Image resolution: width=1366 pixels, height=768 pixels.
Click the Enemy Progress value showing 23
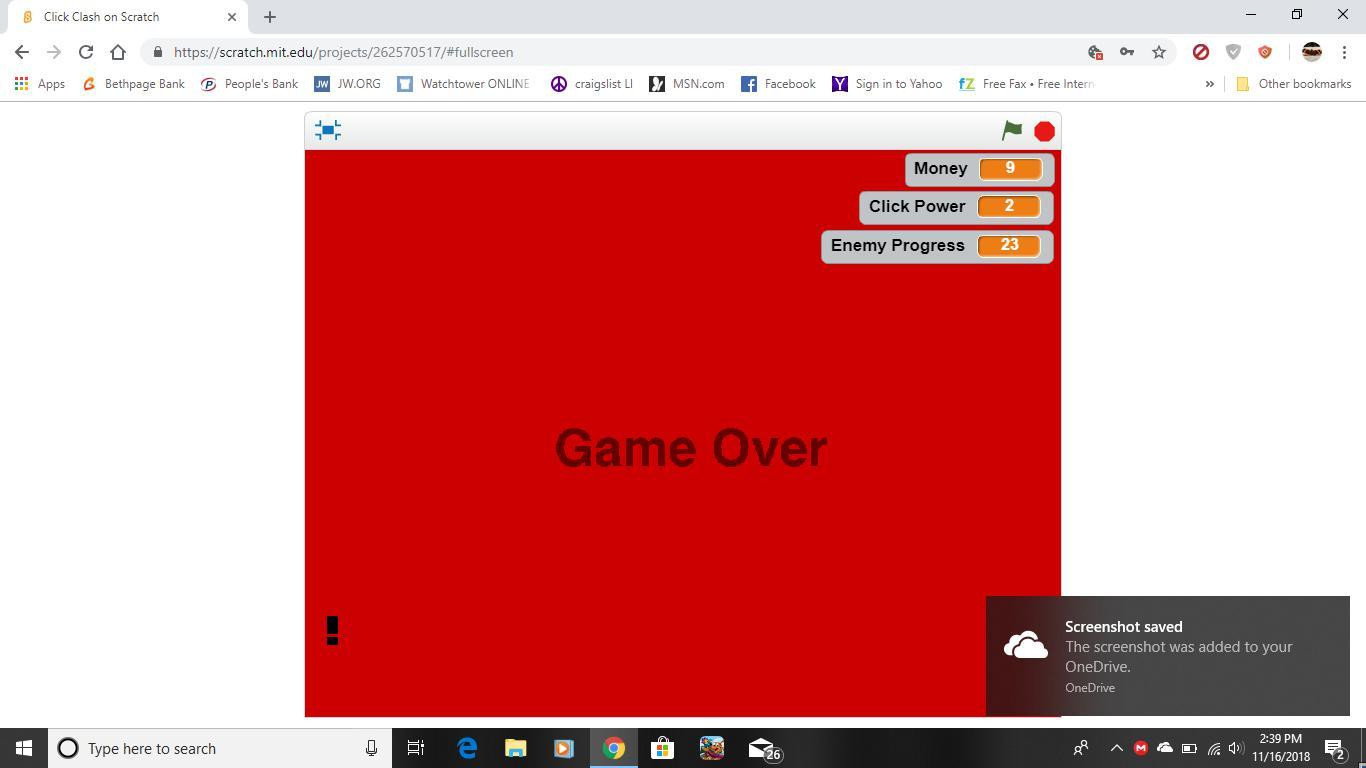tap(1009, 245)
